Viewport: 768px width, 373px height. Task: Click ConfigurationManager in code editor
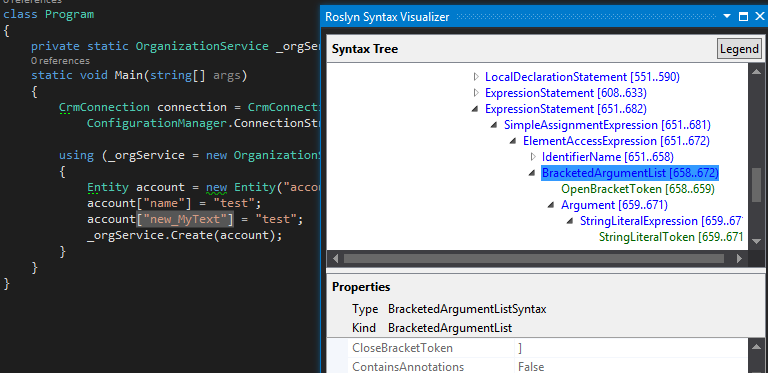coord(156,122)
